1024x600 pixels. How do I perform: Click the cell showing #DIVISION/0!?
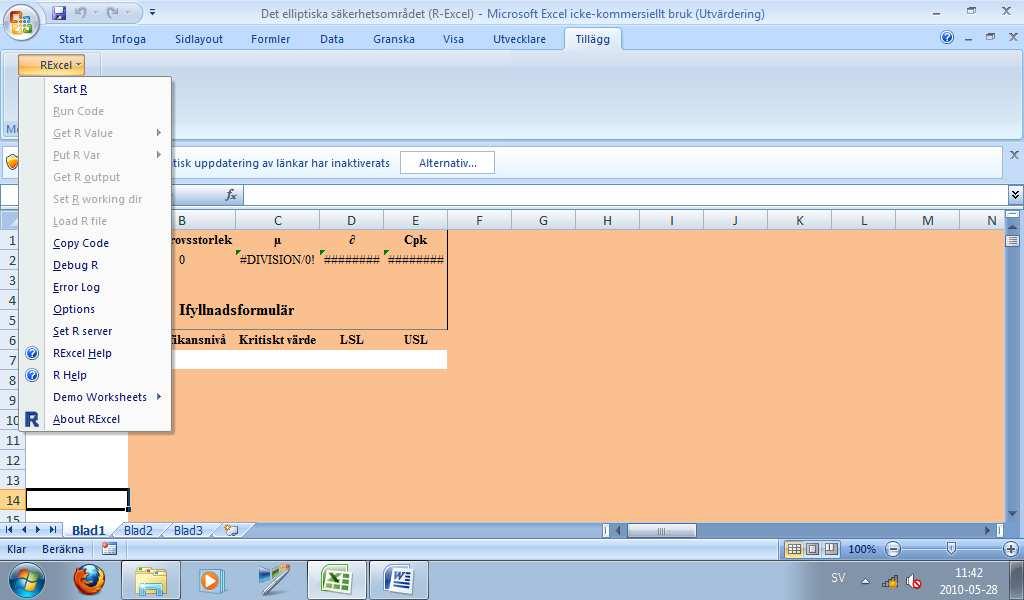click(x=277, y=260)
